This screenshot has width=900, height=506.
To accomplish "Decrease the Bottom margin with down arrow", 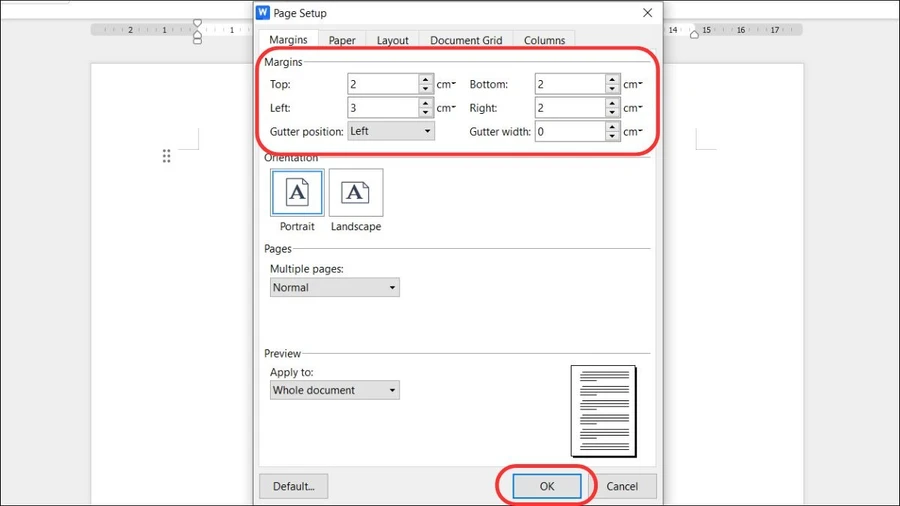I will pyautogui.click(x=612, y=89).
